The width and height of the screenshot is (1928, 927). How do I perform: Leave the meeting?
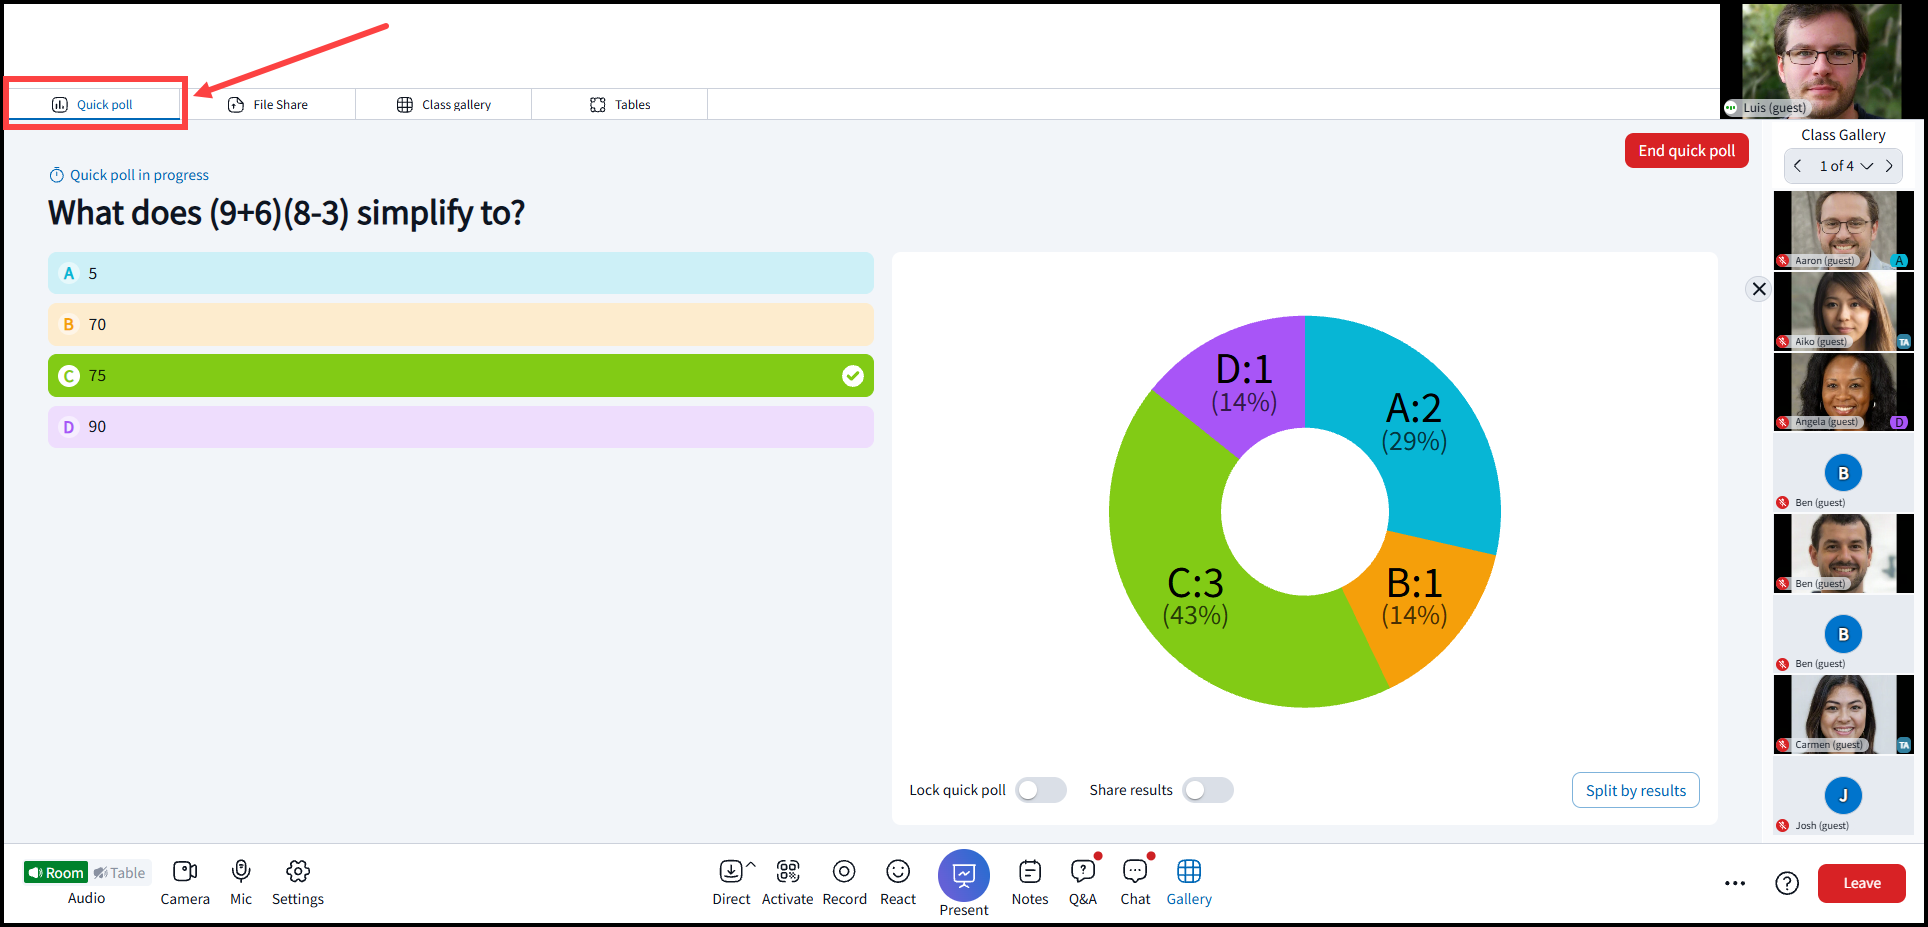click(x=1862, y=883)
